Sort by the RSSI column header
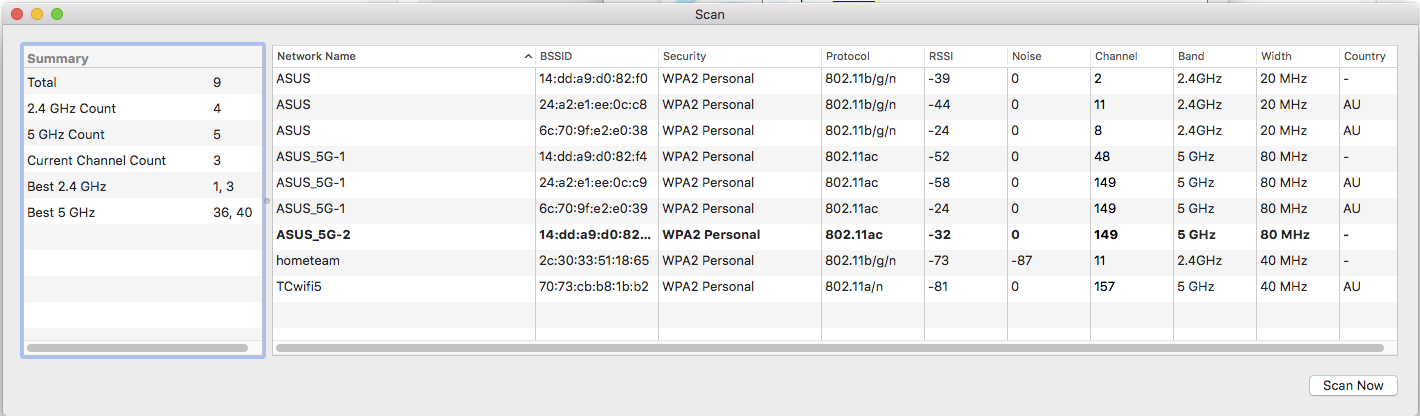1420x416 pixels. (940, 56)
